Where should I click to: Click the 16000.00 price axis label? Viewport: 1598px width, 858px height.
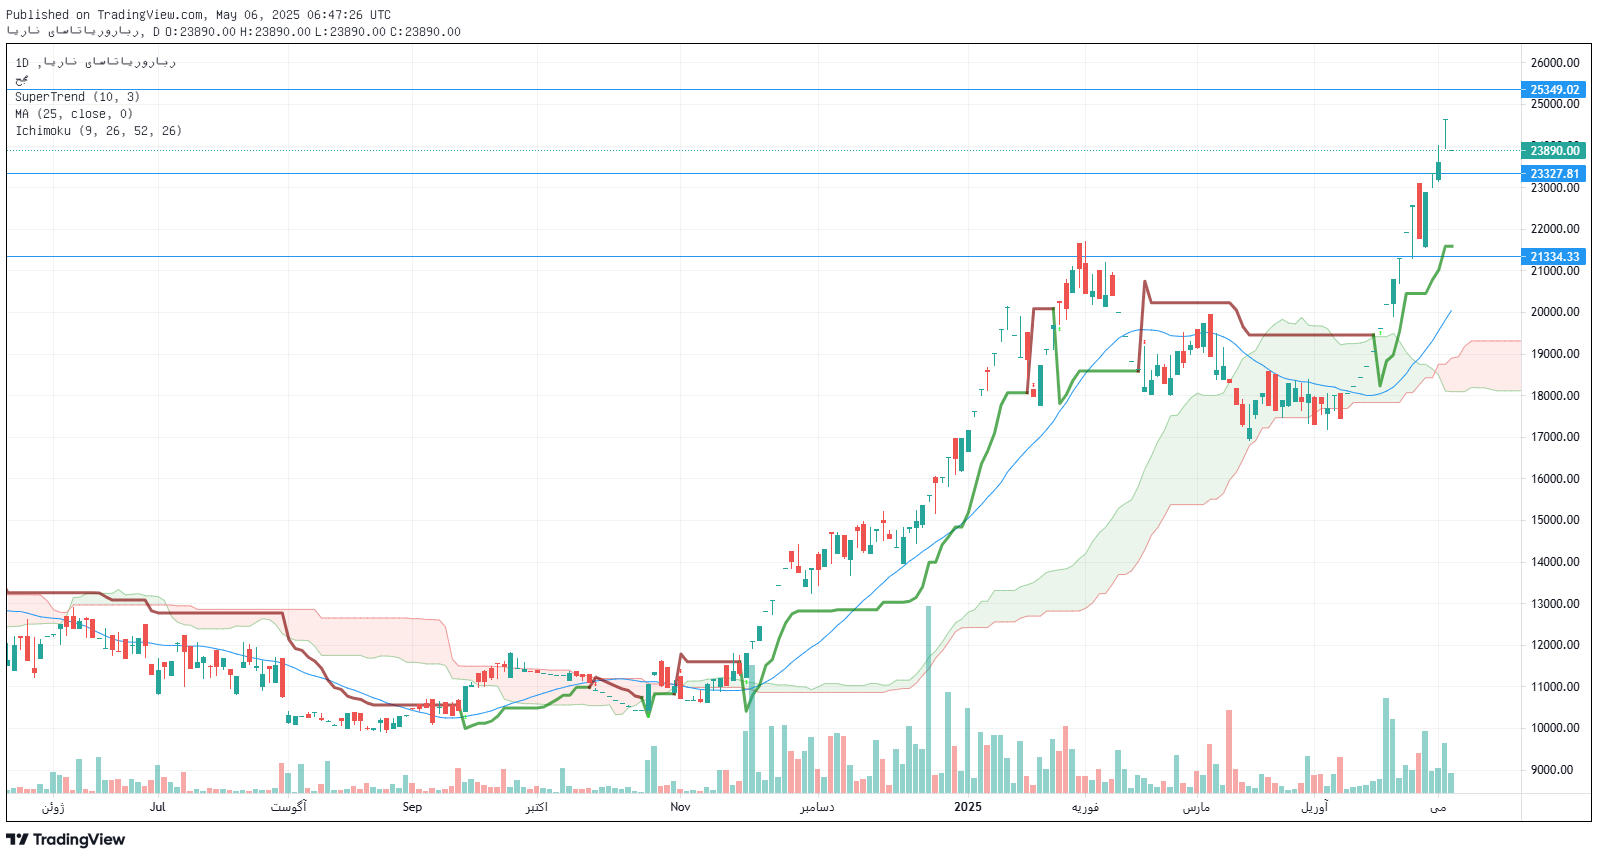(x=1555, y=479)
